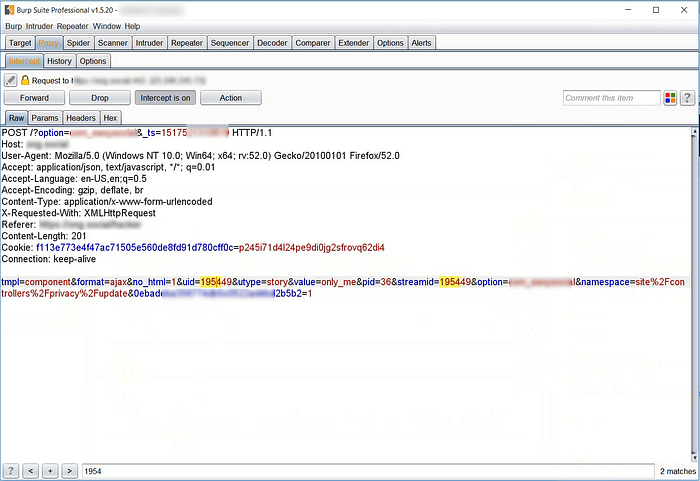This screenshot has width=700, height=481.
Task: Click the Accept-Encoding header line
Action: (x=72, y=190)
